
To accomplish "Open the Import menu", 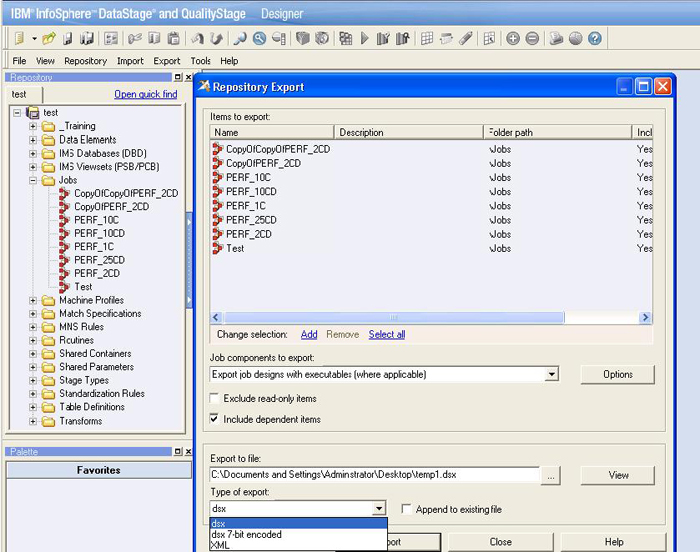I will click(130, 61).
